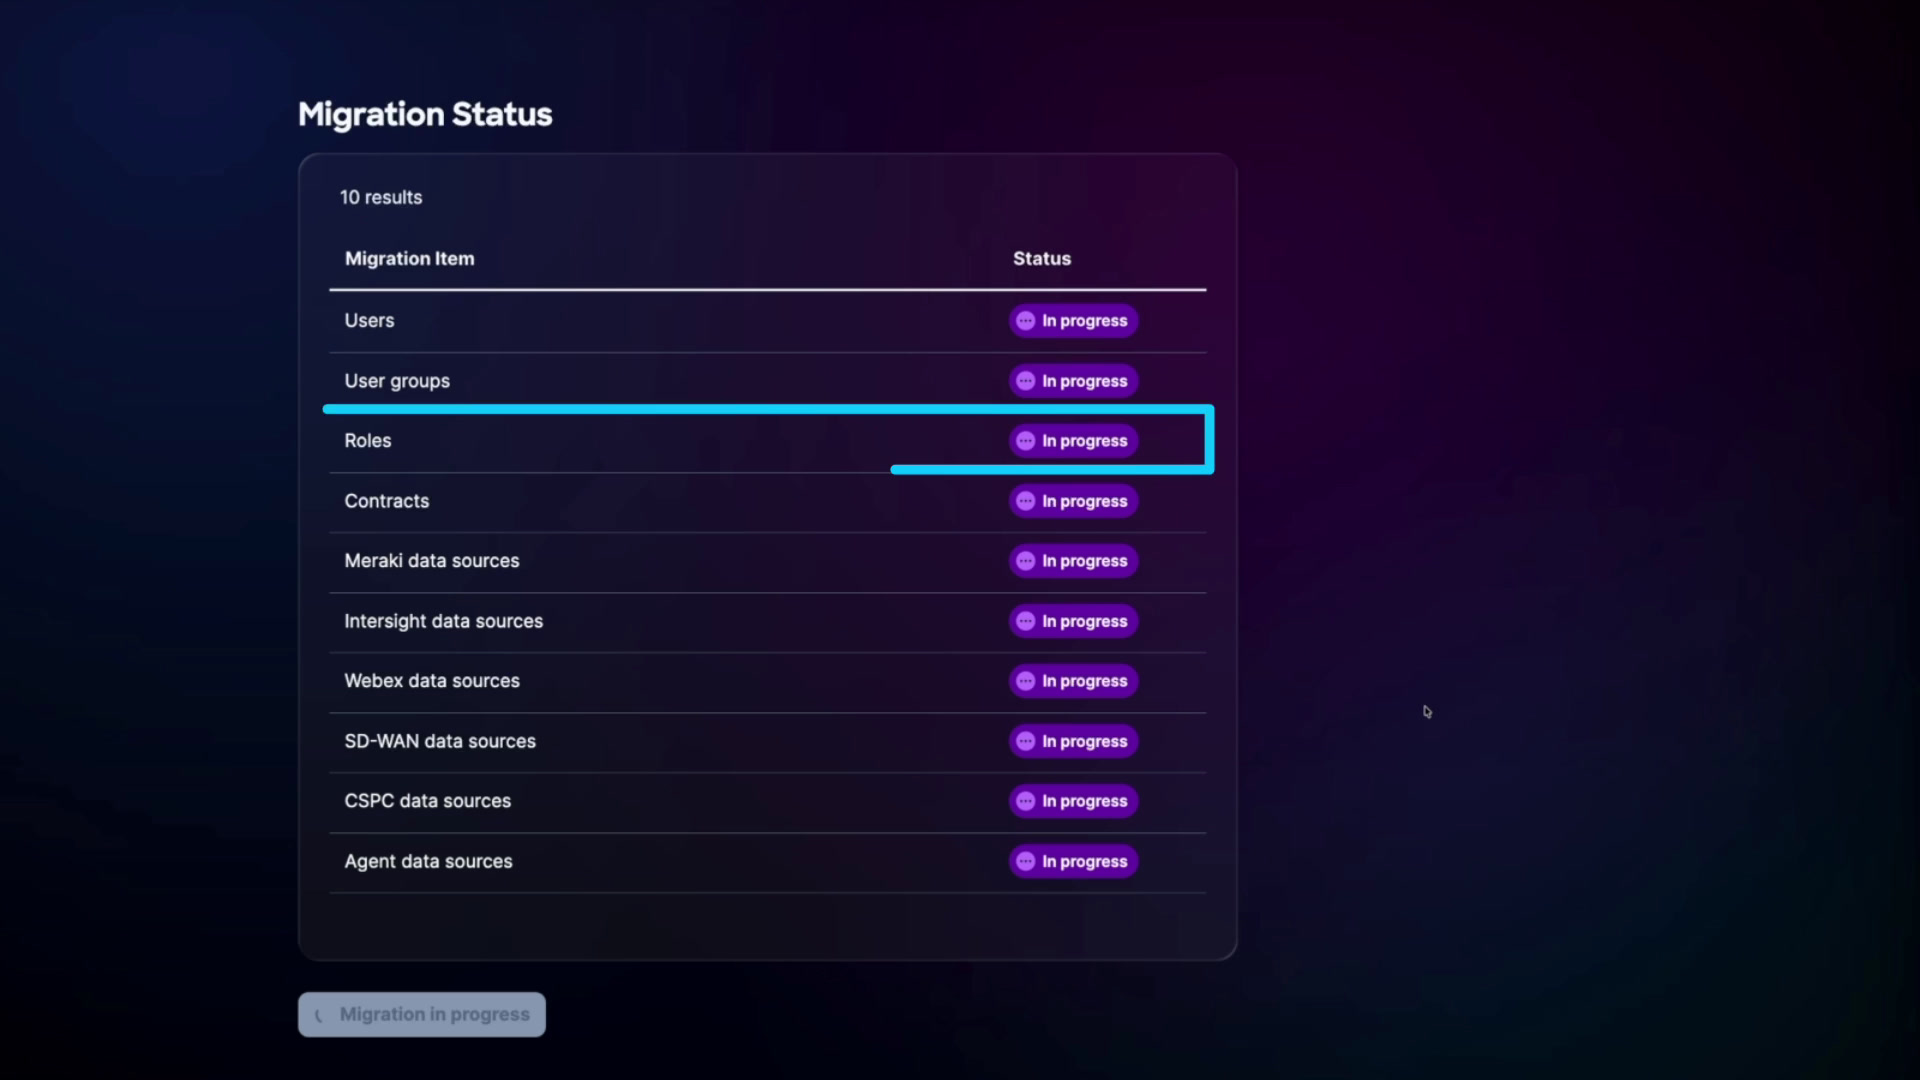The height and width of the screenshot is (1080, 1920).
Task: Click the Users in-progress status icon
Action: (x=1025, y=321)
